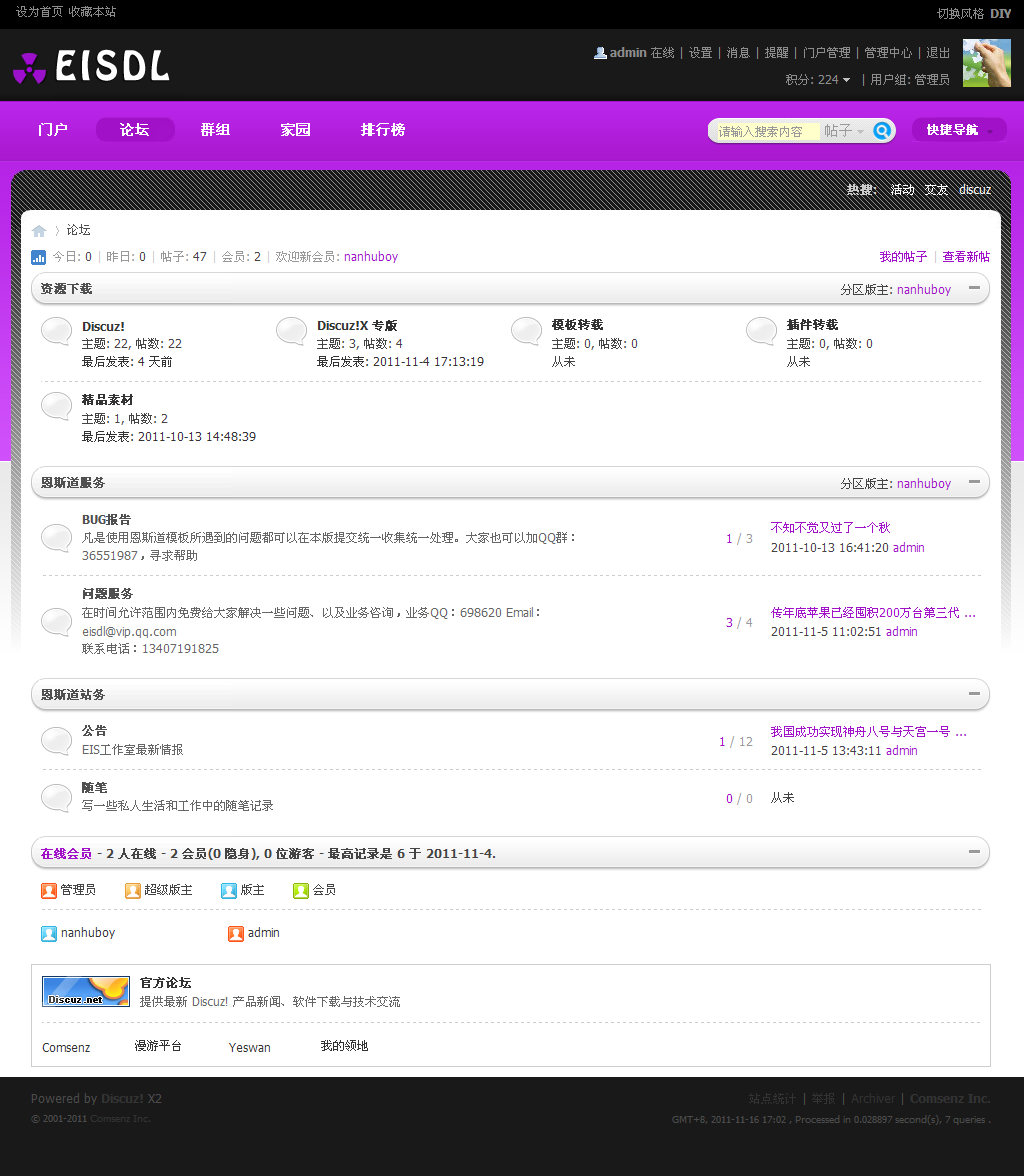Open the 家园 nav tab
Viewport: 1024px width, 1176px height.
296,130
